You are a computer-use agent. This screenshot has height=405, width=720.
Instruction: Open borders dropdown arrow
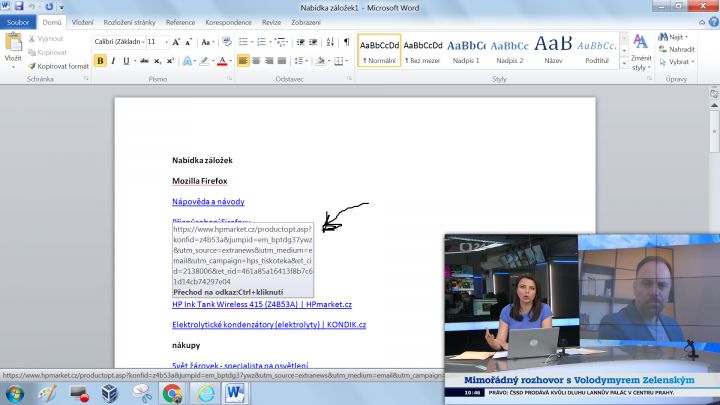tap(346, 61)
